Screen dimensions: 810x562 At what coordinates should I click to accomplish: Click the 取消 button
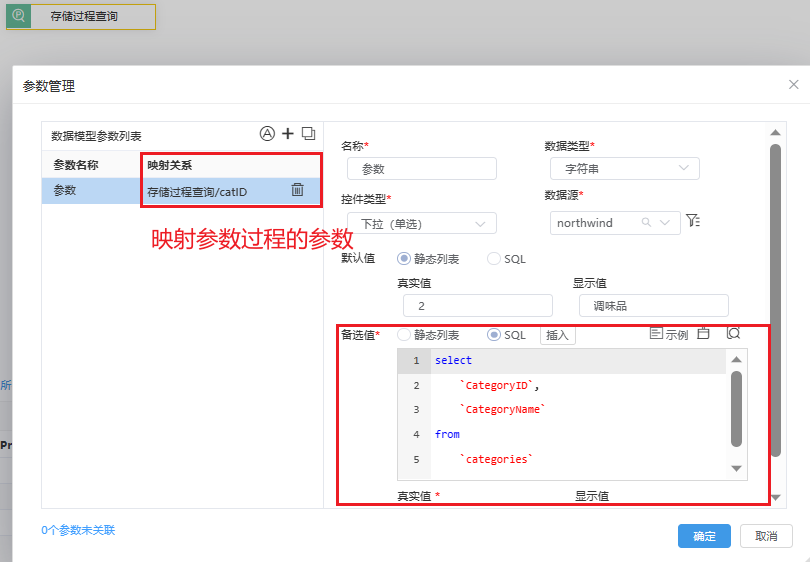[x=766, y=536]
